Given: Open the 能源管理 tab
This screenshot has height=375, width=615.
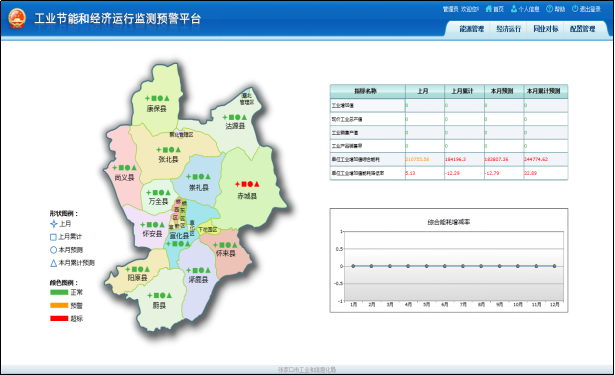Looking at the screenshot, I should [471, 29].
